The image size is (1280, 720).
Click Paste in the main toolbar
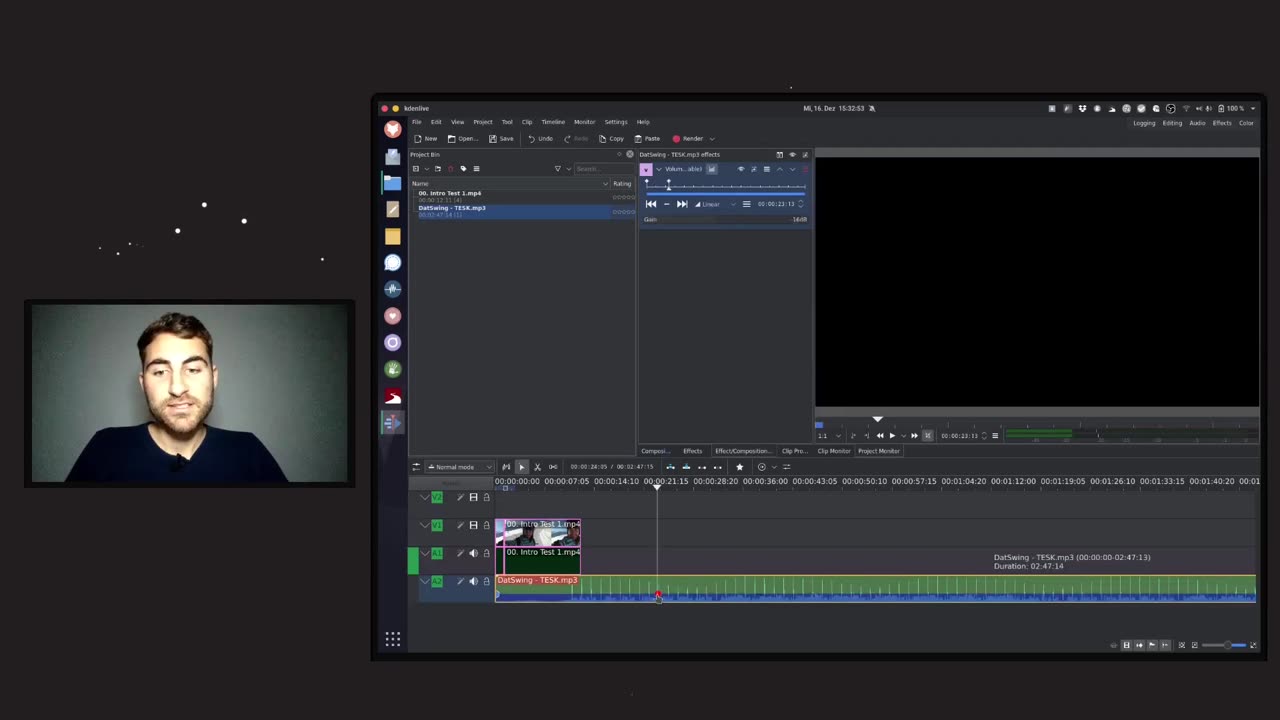point(647,138)
